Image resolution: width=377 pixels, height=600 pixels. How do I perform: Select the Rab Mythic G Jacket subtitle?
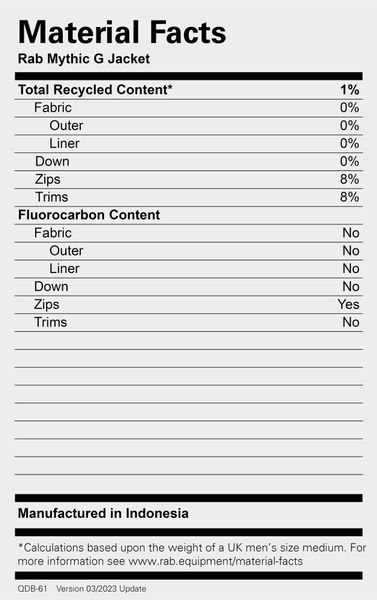[x=84, y=59]
